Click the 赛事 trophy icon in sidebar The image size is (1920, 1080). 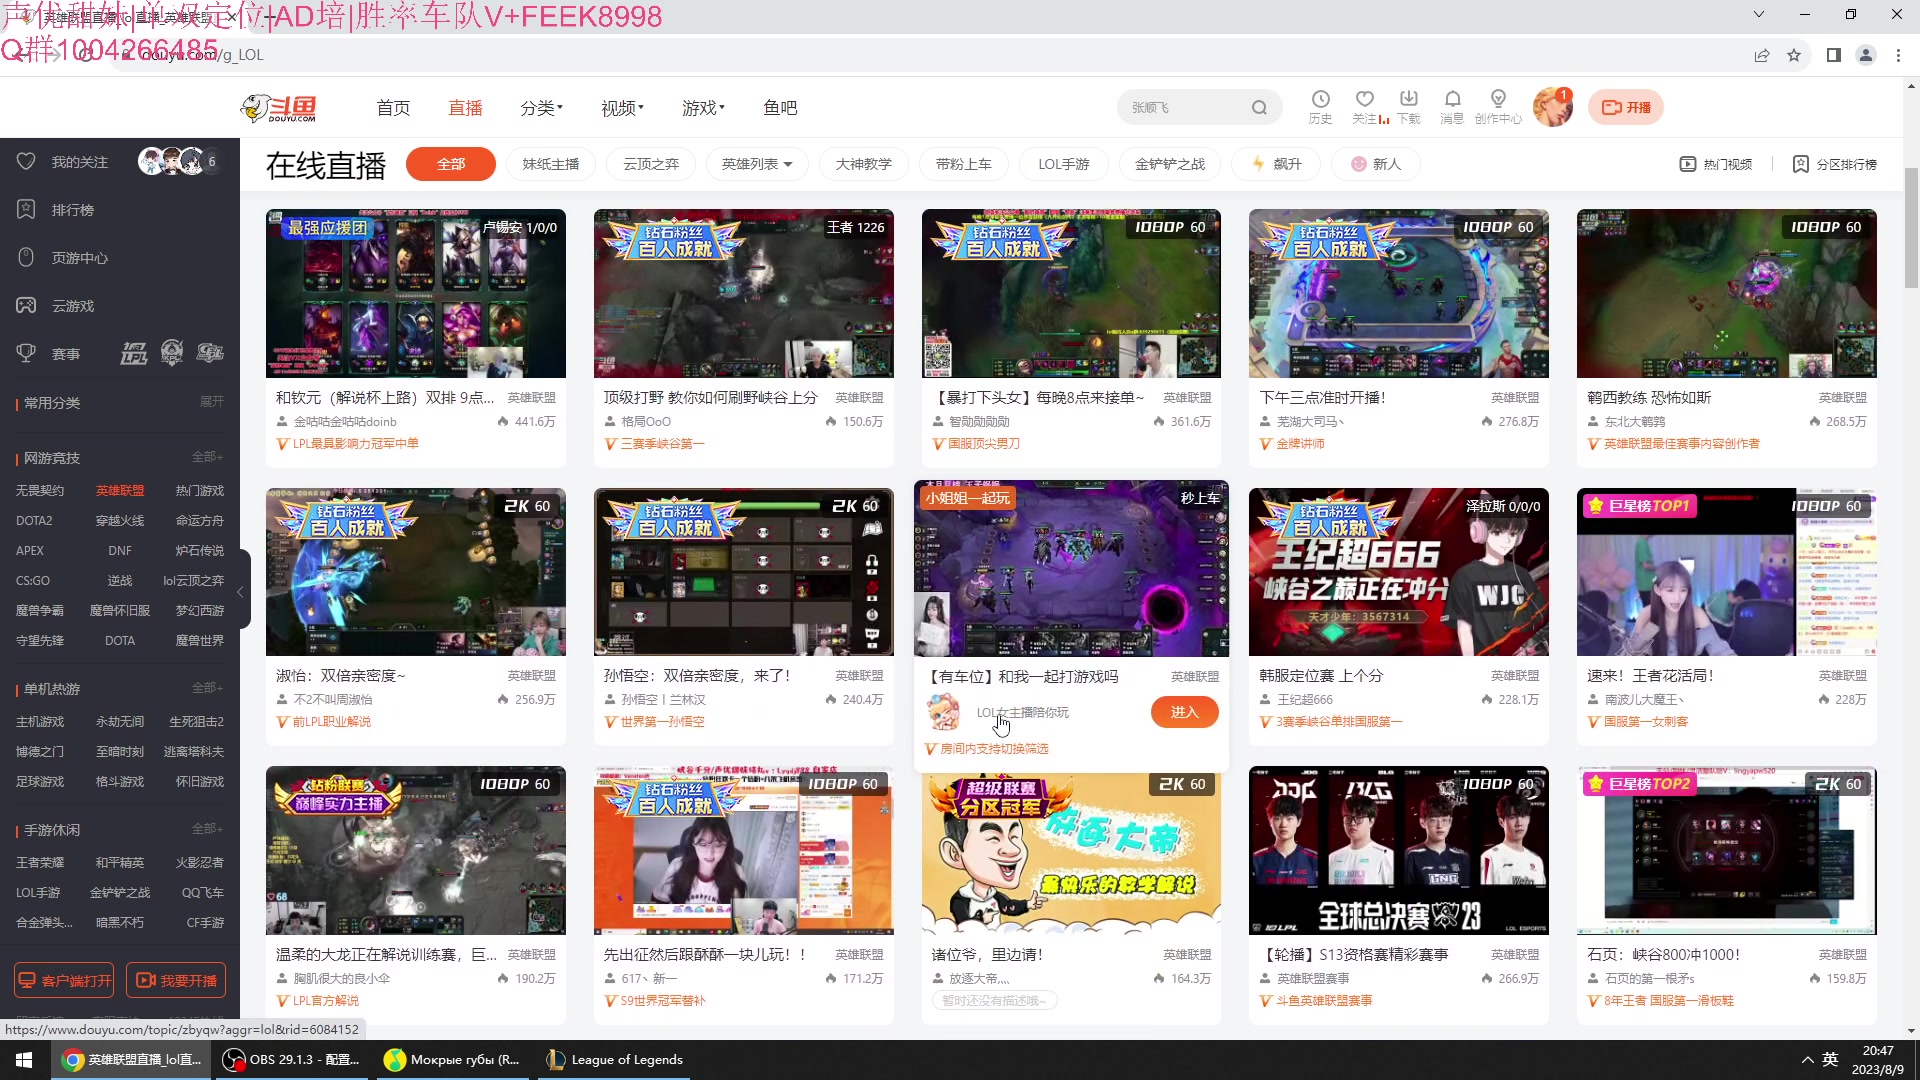point(26,353)
